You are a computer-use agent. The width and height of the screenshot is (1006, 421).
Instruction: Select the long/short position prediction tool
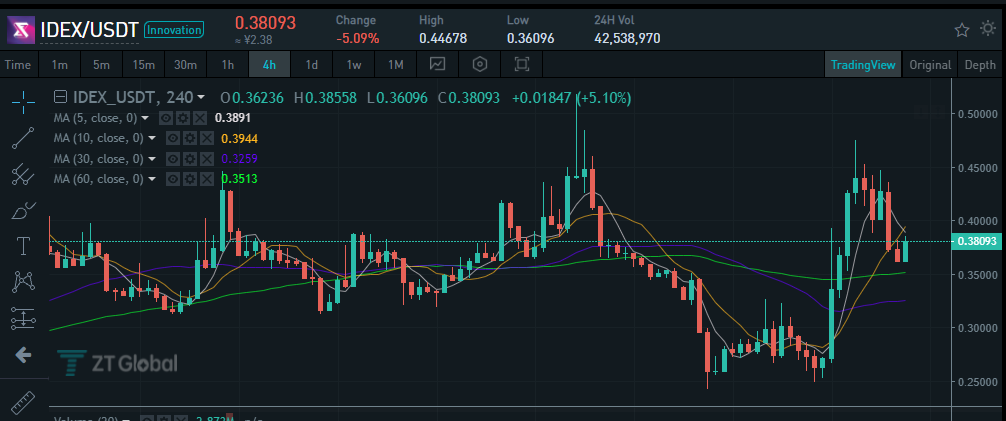[x=24, y=318]
